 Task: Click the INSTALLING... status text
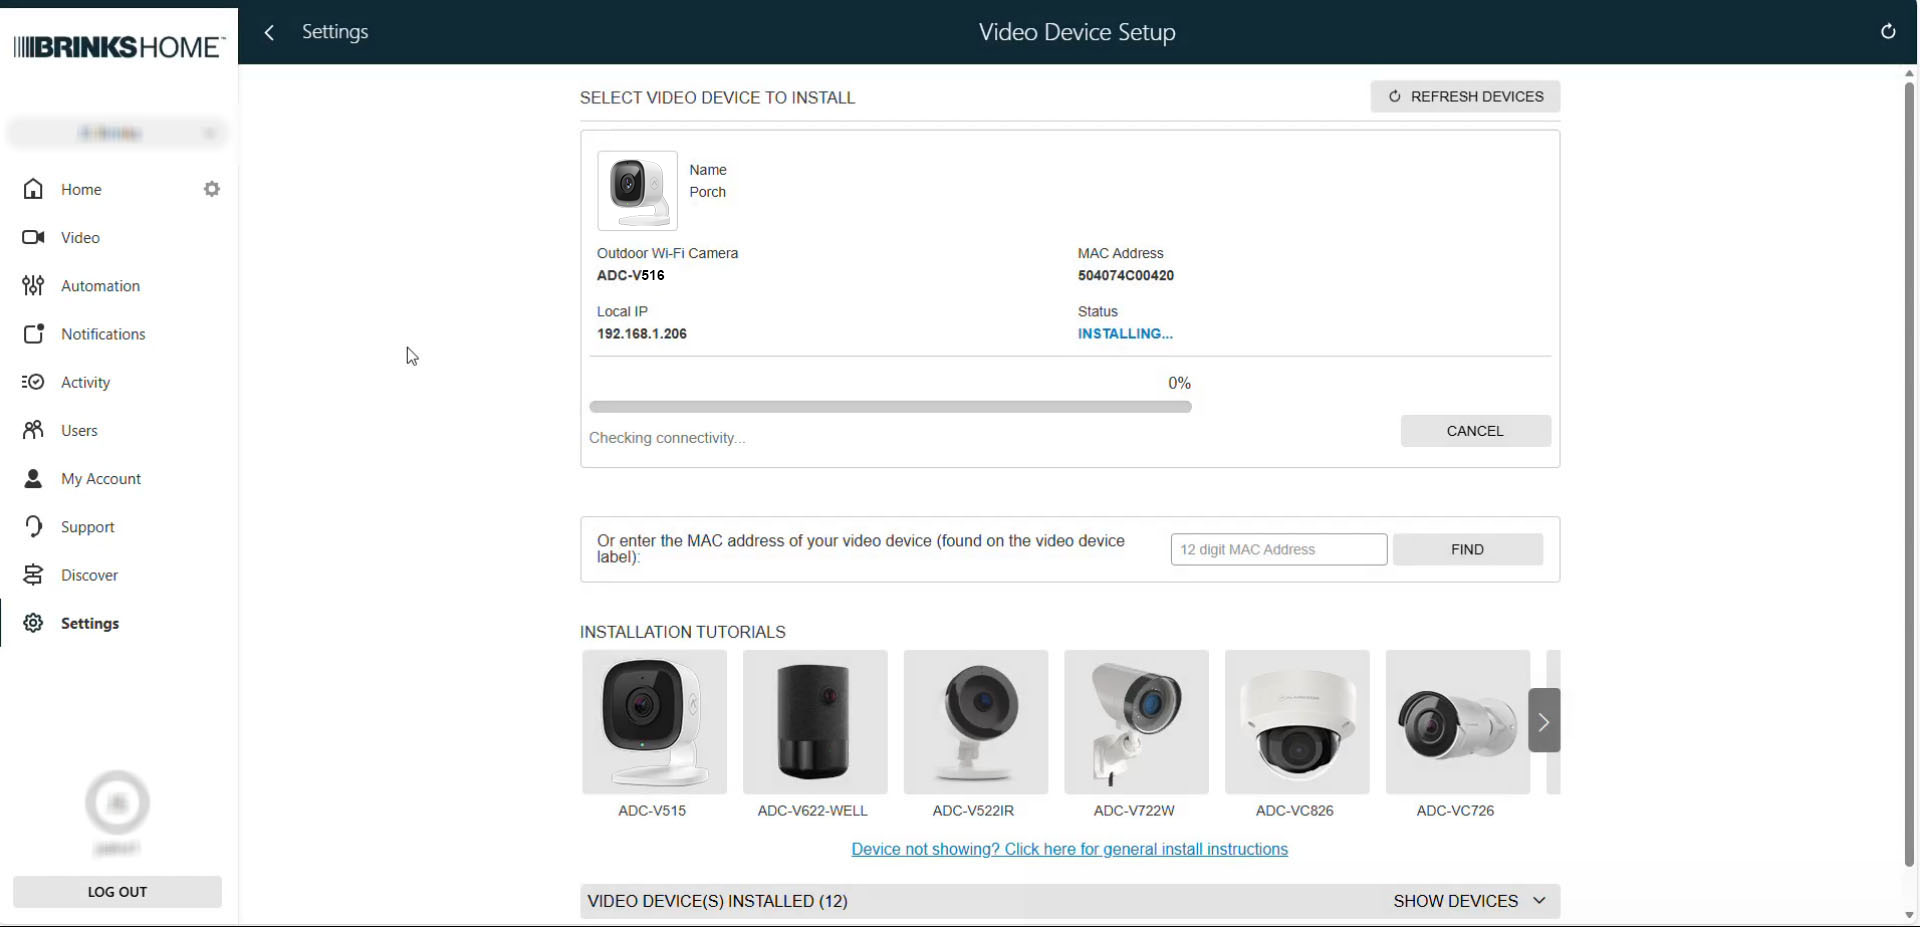[1125, 334]
